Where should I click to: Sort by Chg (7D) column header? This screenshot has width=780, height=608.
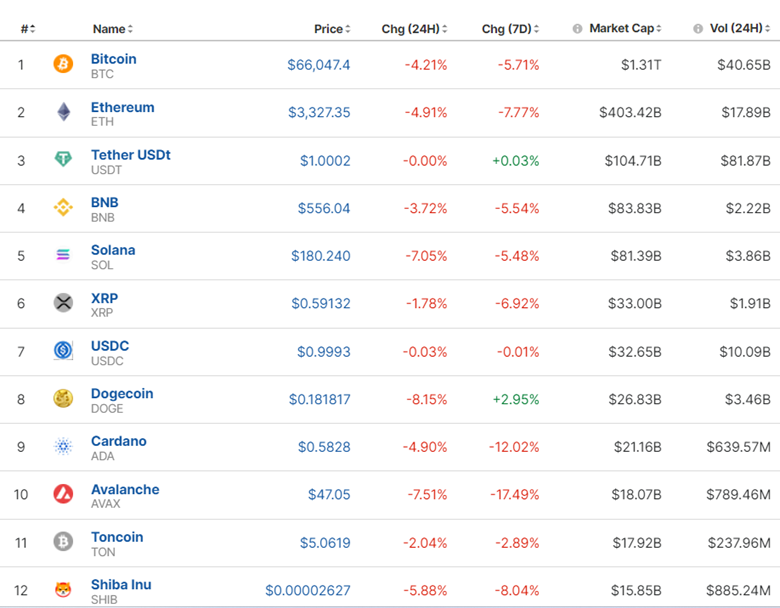point(513,29)
